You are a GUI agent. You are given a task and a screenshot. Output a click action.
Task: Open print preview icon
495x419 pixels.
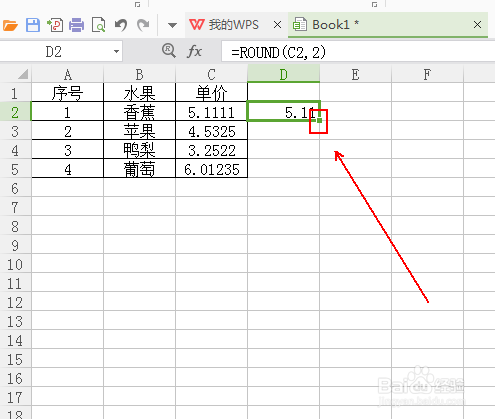[99, 25]
